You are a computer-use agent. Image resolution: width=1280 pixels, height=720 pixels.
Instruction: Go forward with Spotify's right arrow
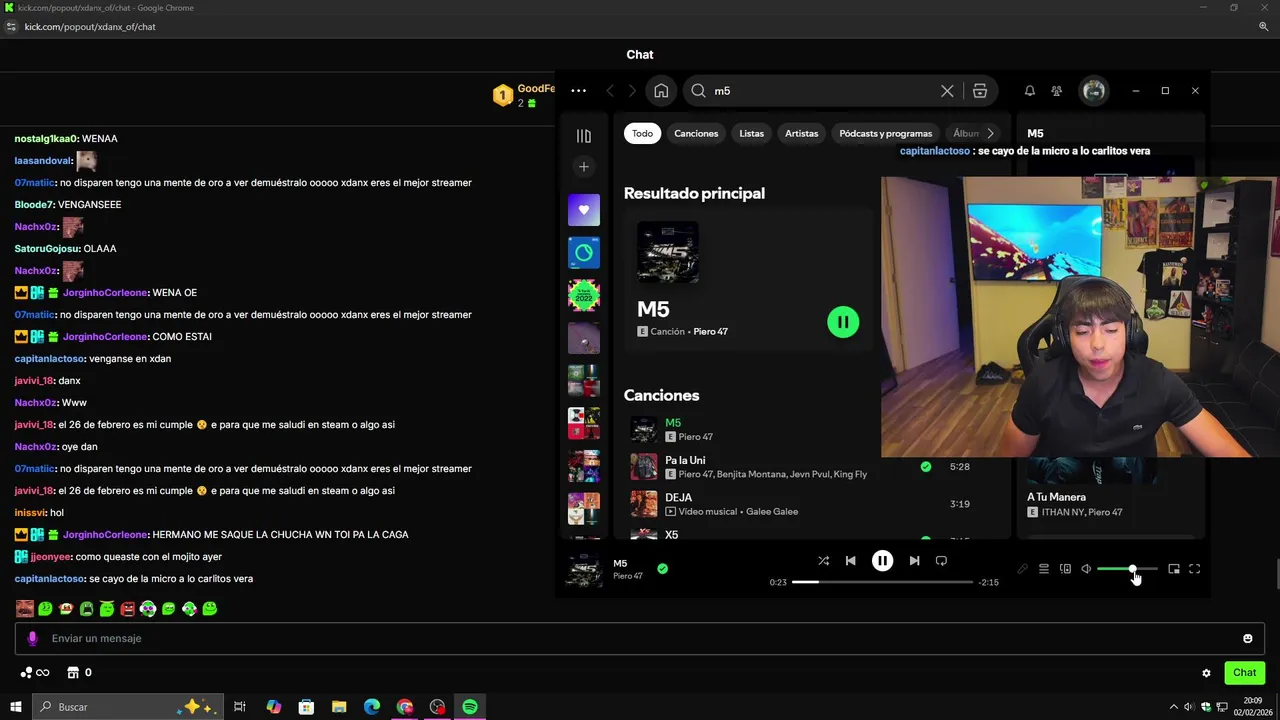click(632, 91)
